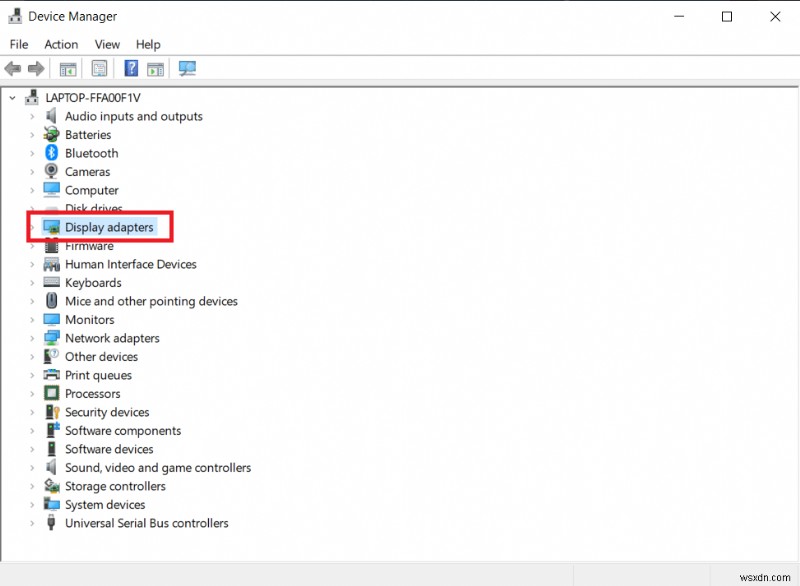
Task: Expand the Sound, video and game controllers node
Action: pyautogui.click(x=31, y=467)
